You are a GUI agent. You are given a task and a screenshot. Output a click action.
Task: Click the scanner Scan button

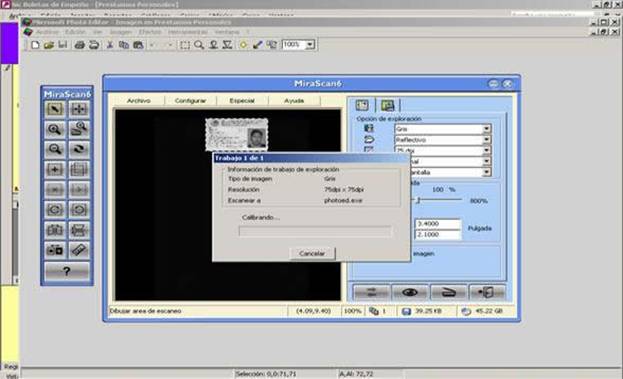point(449,292)
